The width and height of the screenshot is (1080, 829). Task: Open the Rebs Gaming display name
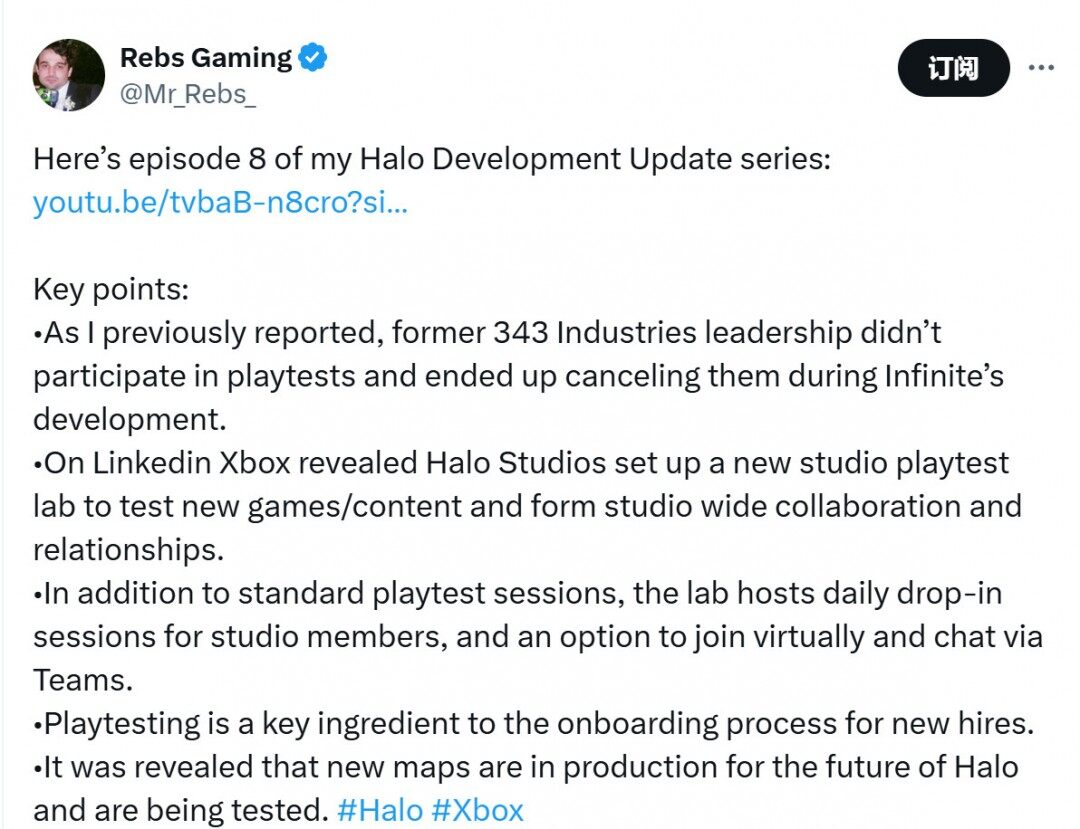pyautogui.click(x=206, y=57)
